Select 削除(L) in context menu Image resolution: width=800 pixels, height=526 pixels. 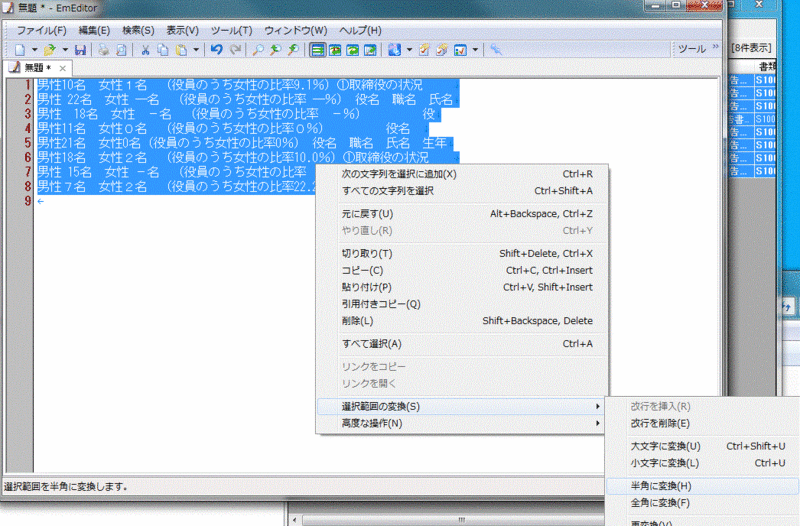462,321
